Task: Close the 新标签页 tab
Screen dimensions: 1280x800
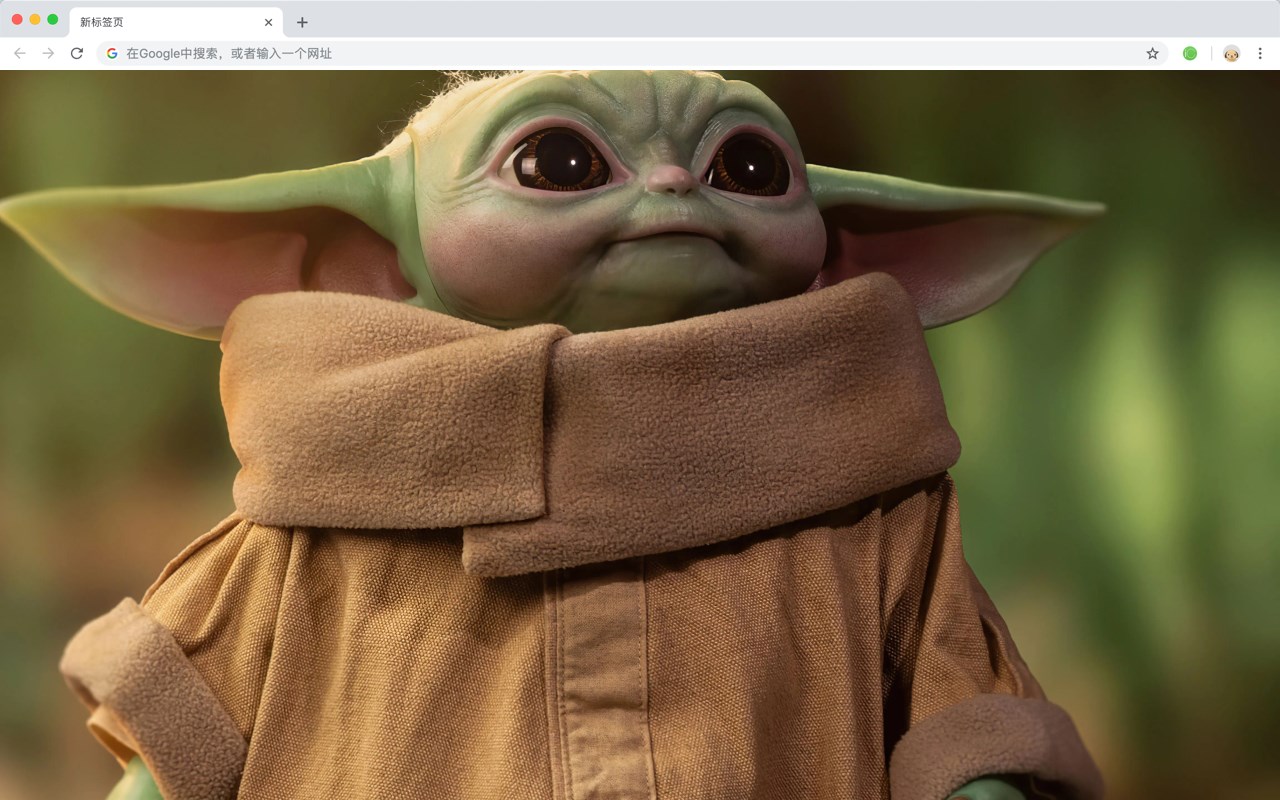Action: pos(268,22)
